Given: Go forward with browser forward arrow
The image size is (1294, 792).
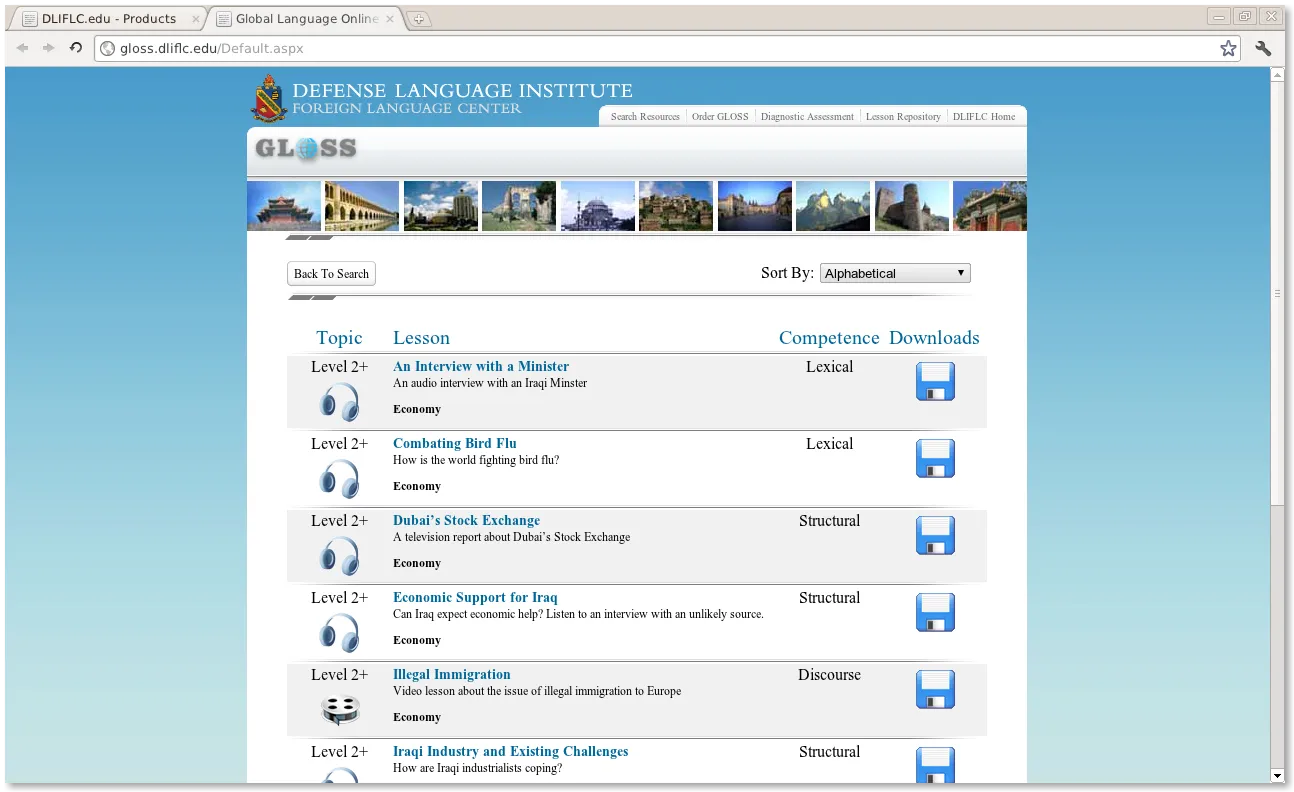Looking at the screenshot, I should pyautogui.click(x=48, y=48).
